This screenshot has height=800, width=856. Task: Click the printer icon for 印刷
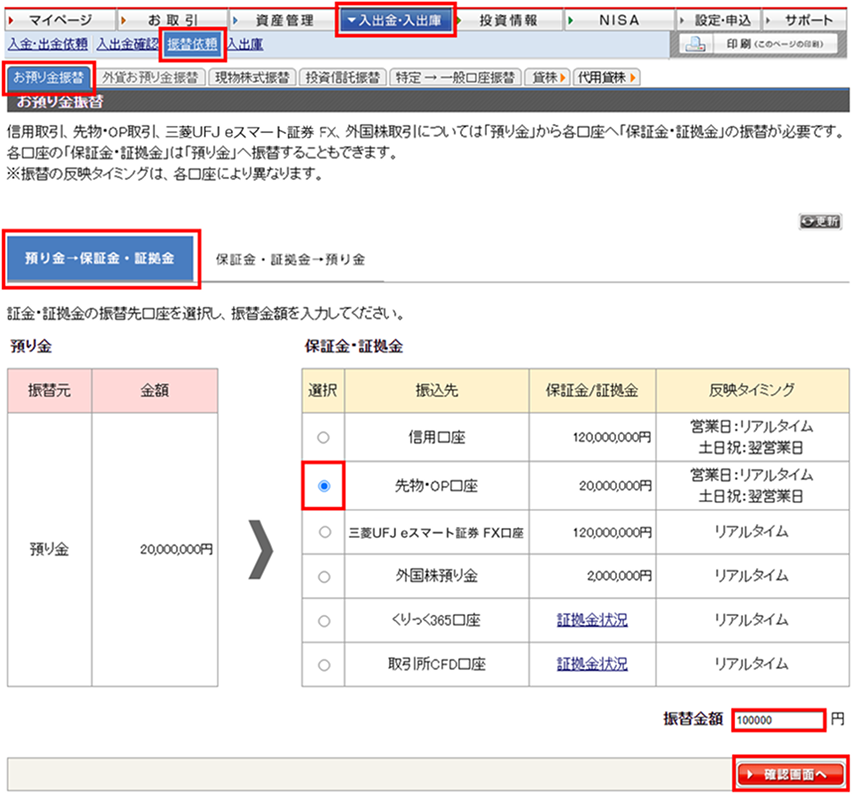pyautogui.click(x=698, y=45)
